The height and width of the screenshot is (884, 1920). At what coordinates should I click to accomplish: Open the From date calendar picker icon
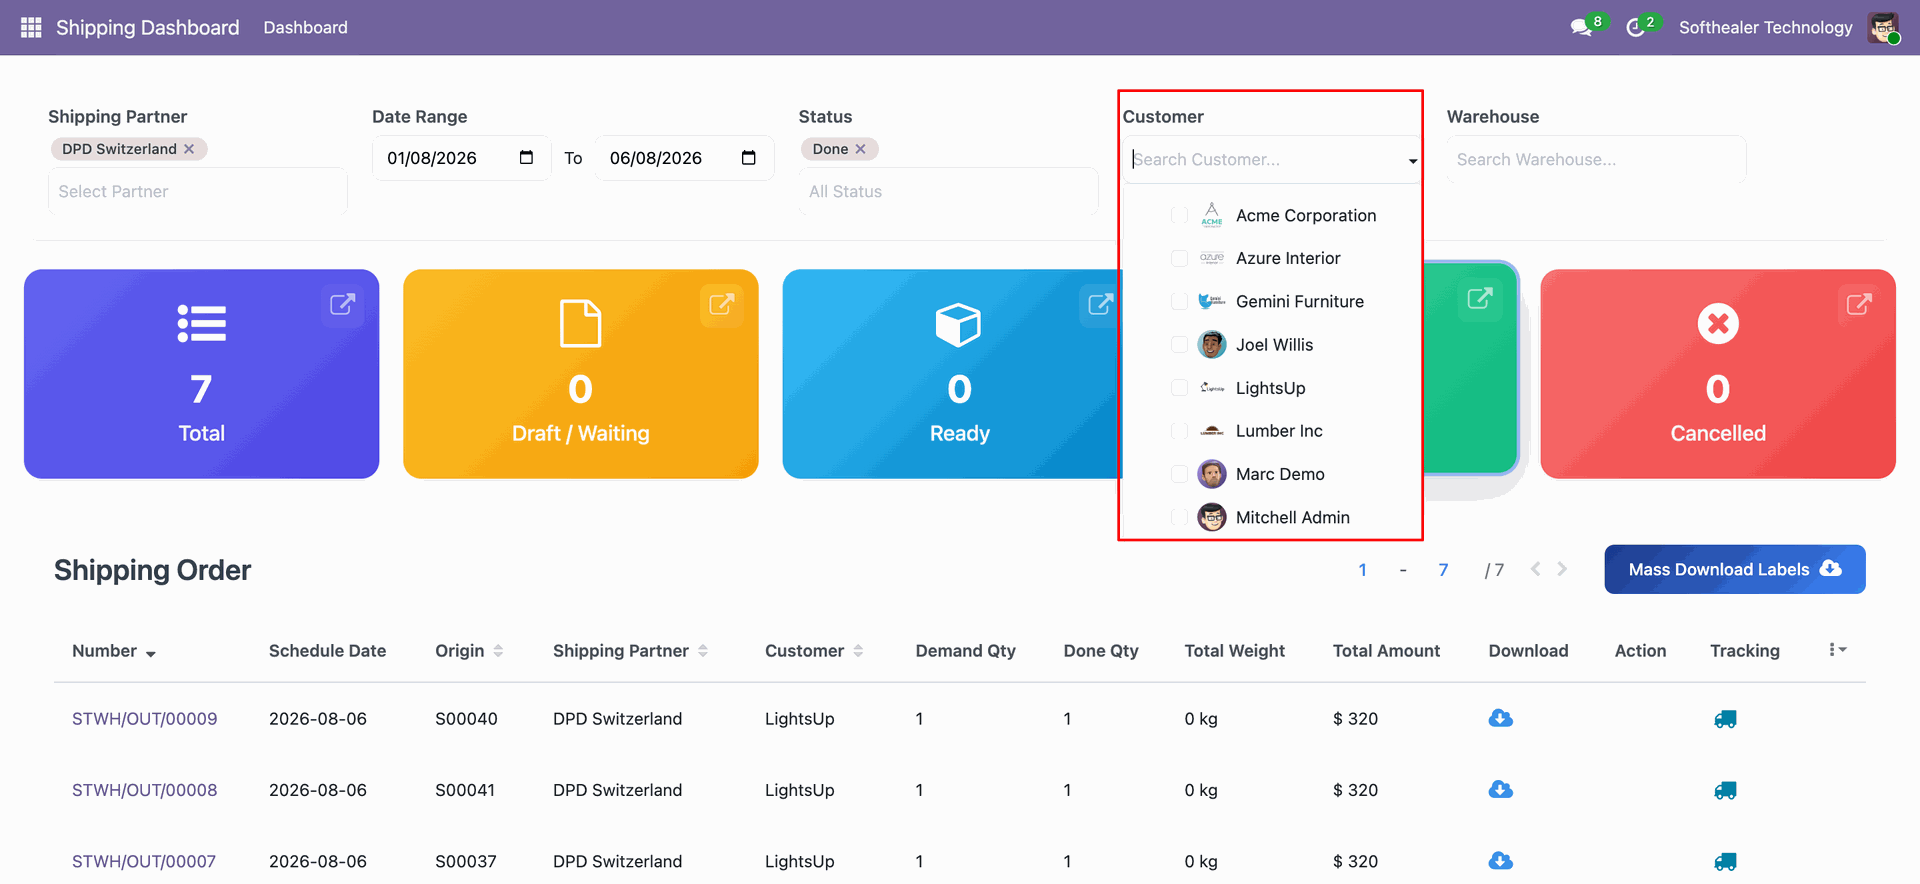pos(527,158)
